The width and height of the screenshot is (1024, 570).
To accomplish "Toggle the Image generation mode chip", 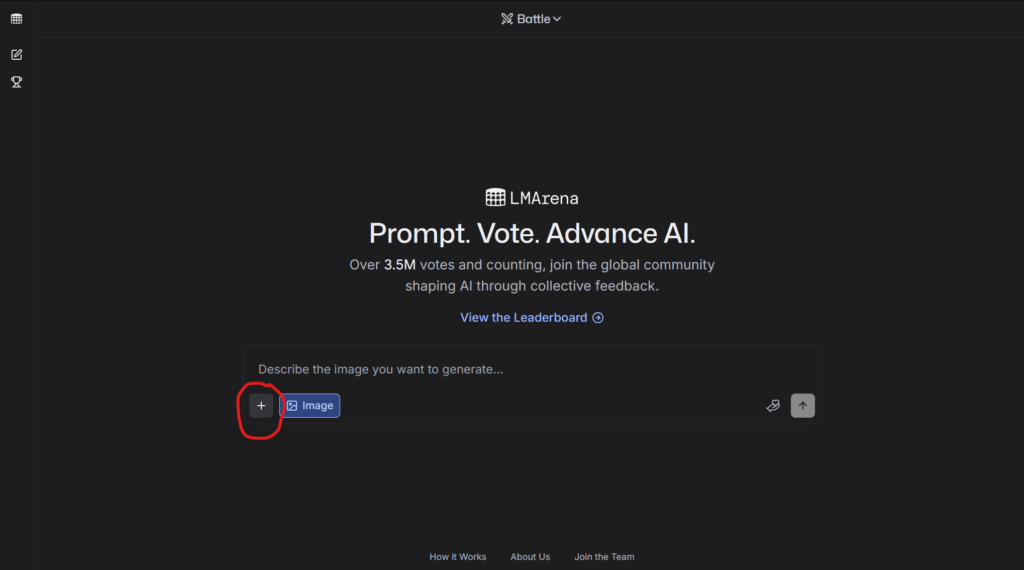I will point(310,406).
